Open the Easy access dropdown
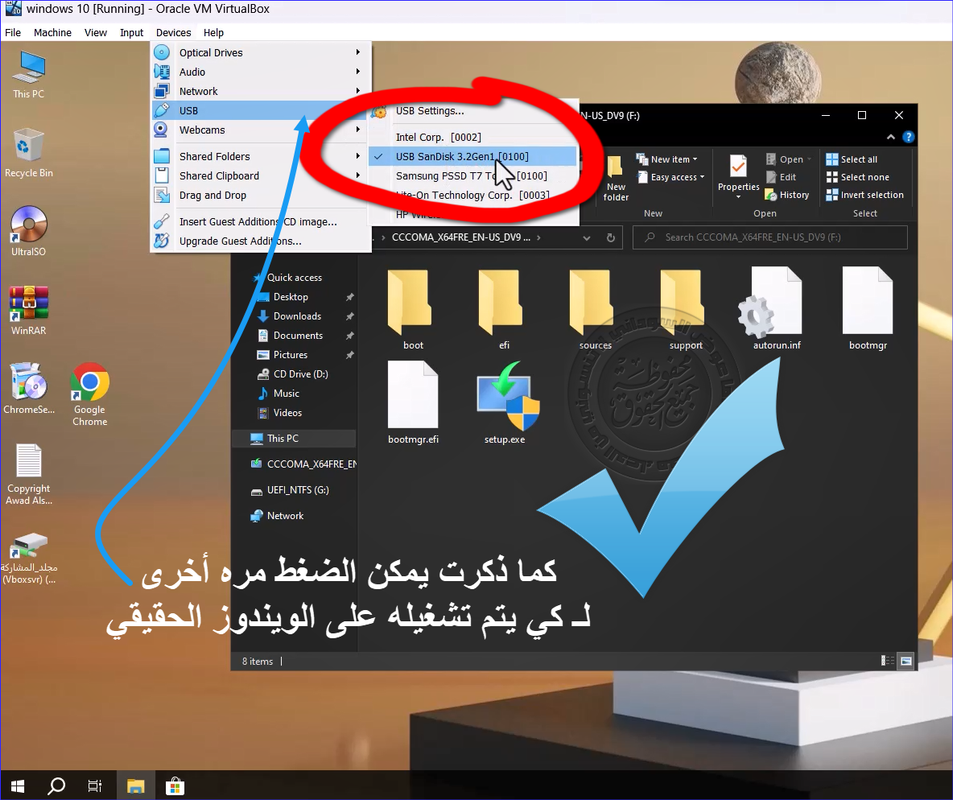The image size is (953, 800). pos(677,177)
